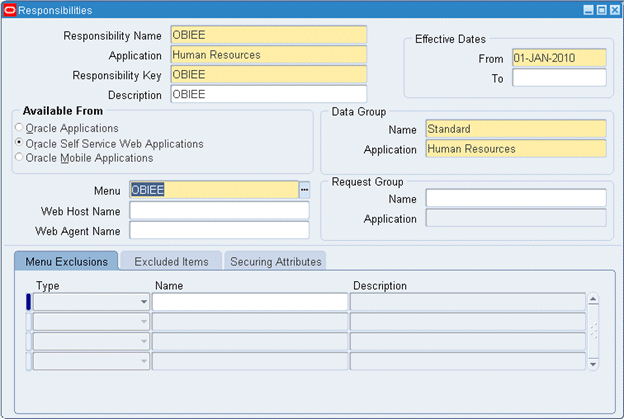The image size is (624, 419).
Task: Open the fourth row Type dropdown
Action: click(144, 361)
